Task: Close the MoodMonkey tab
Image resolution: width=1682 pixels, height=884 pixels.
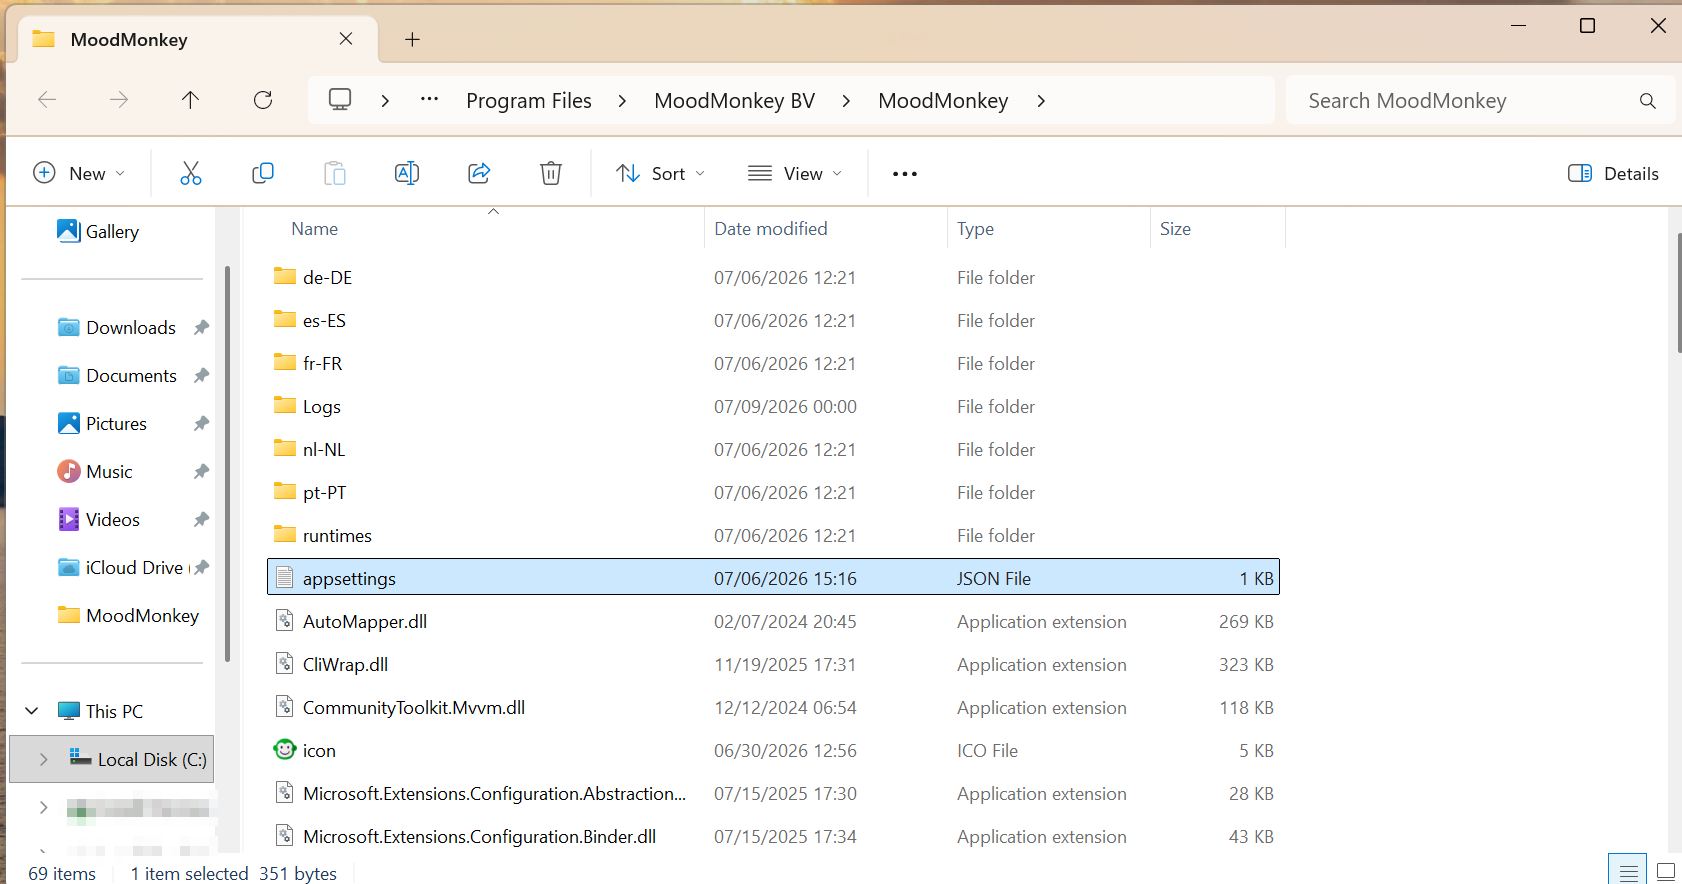Action: pyautogui.click(x=346, y=39)
